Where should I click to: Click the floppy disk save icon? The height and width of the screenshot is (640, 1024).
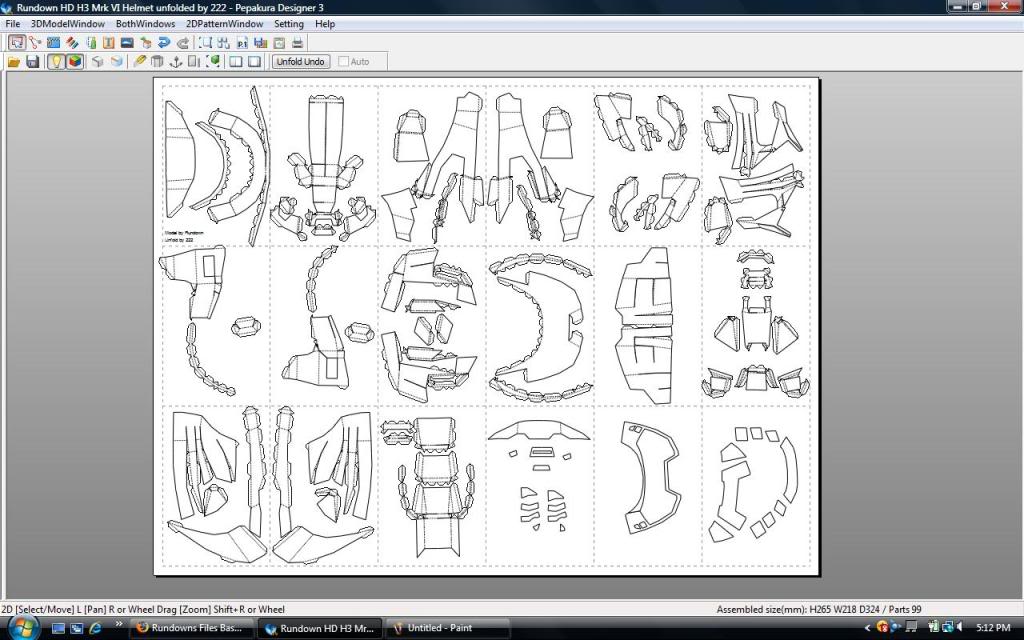33,61
